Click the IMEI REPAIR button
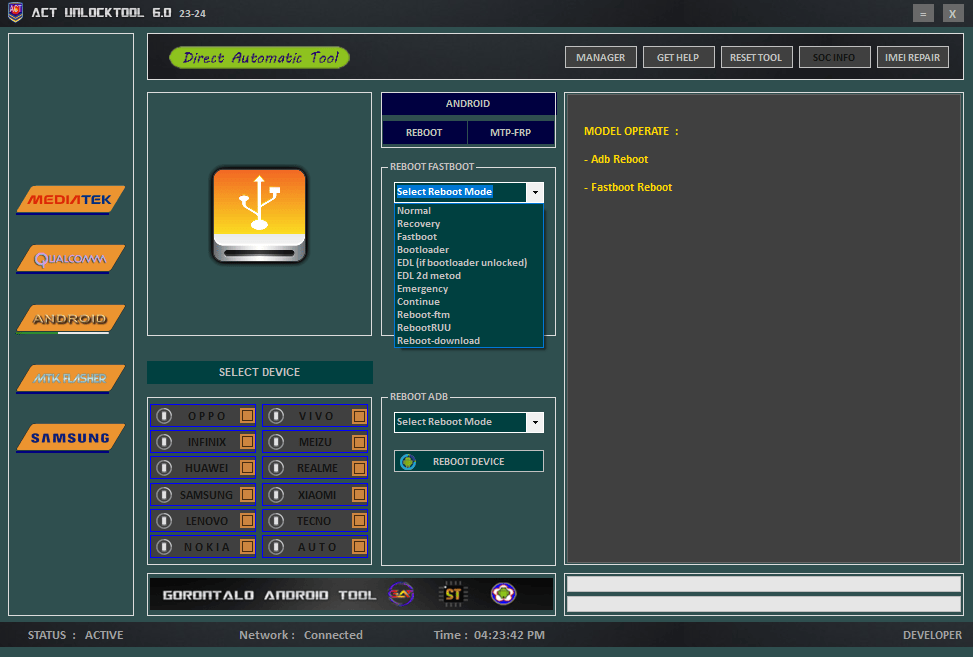Viewport: 973px width, 657px height. pyautogui.click(x=913, y=57)
